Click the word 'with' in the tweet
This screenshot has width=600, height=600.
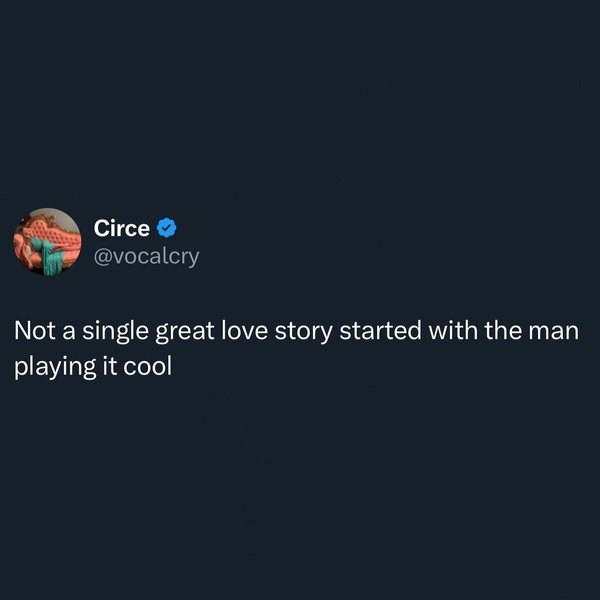(x=453, y=331)
